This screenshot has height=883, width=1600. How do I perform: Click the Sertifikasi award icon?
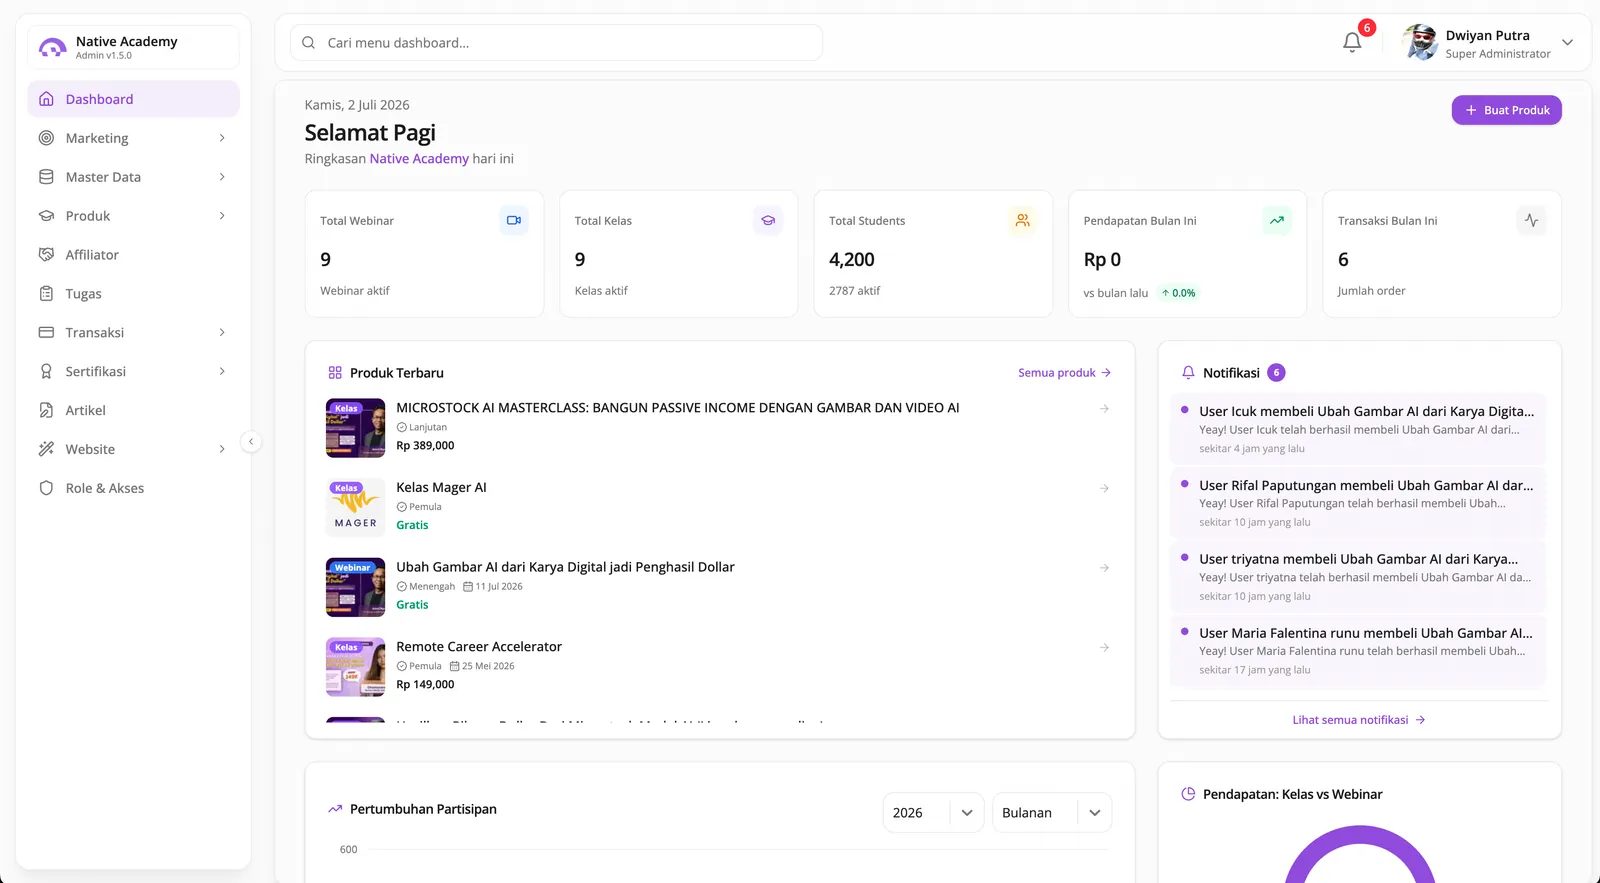[x=46, y=371]
